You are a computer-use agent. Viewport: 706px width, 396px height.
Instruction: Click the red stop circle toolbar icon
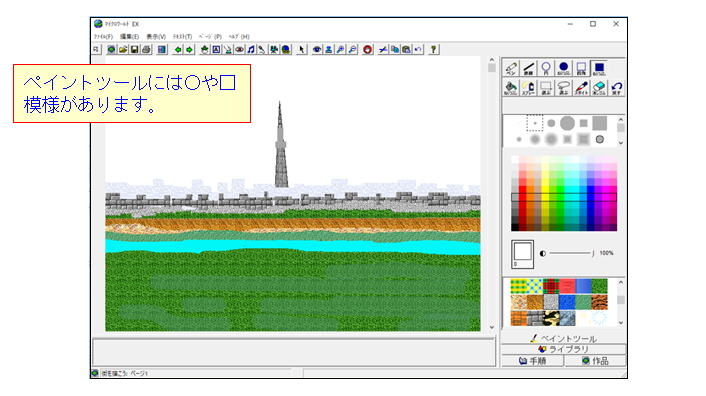coord(368,50)
